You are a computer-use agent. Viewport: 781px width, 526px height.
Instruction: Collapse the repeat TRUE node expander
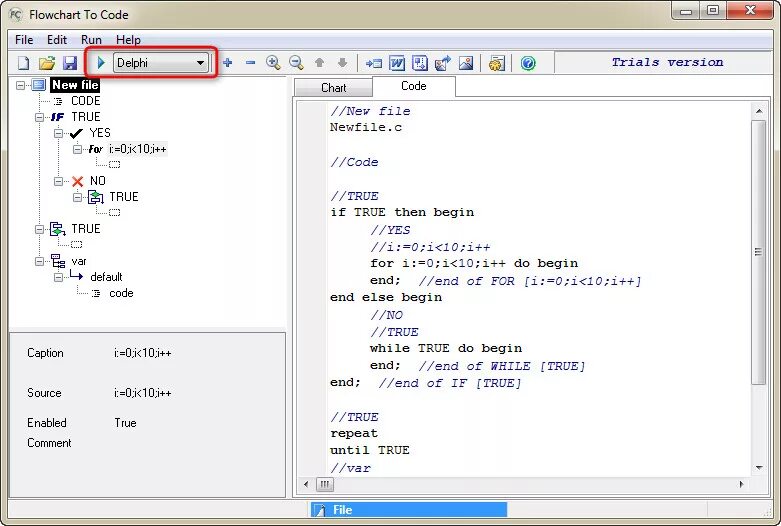tap(39, 229)
